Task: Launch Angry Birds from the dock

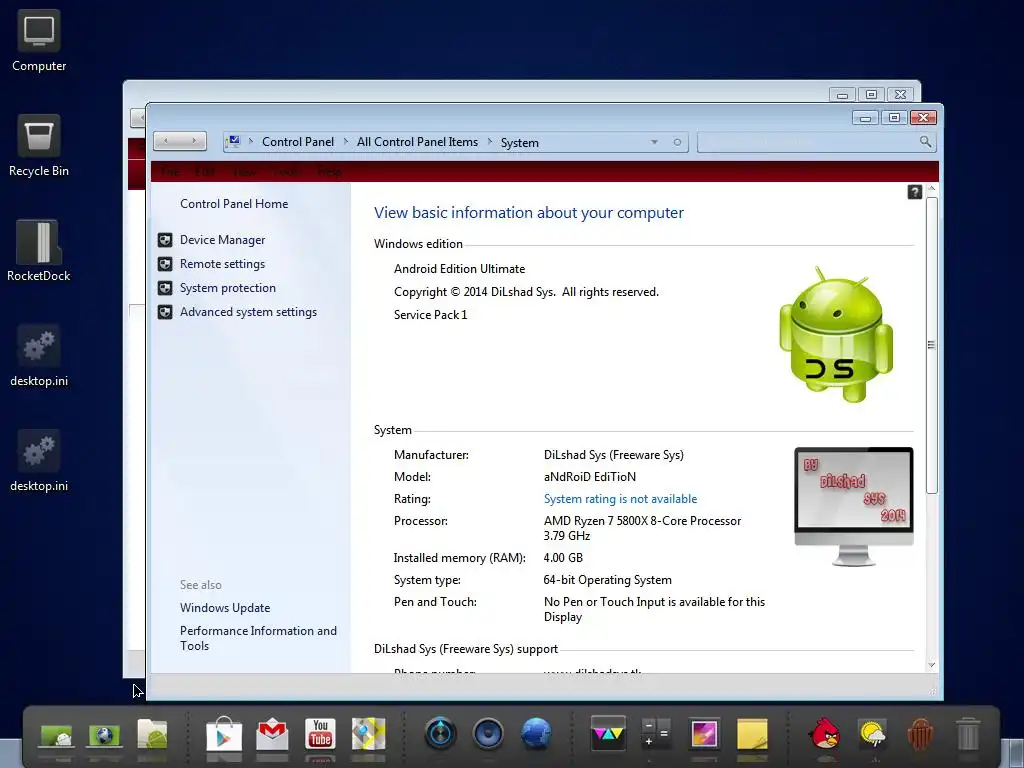Action: (825, 733)
